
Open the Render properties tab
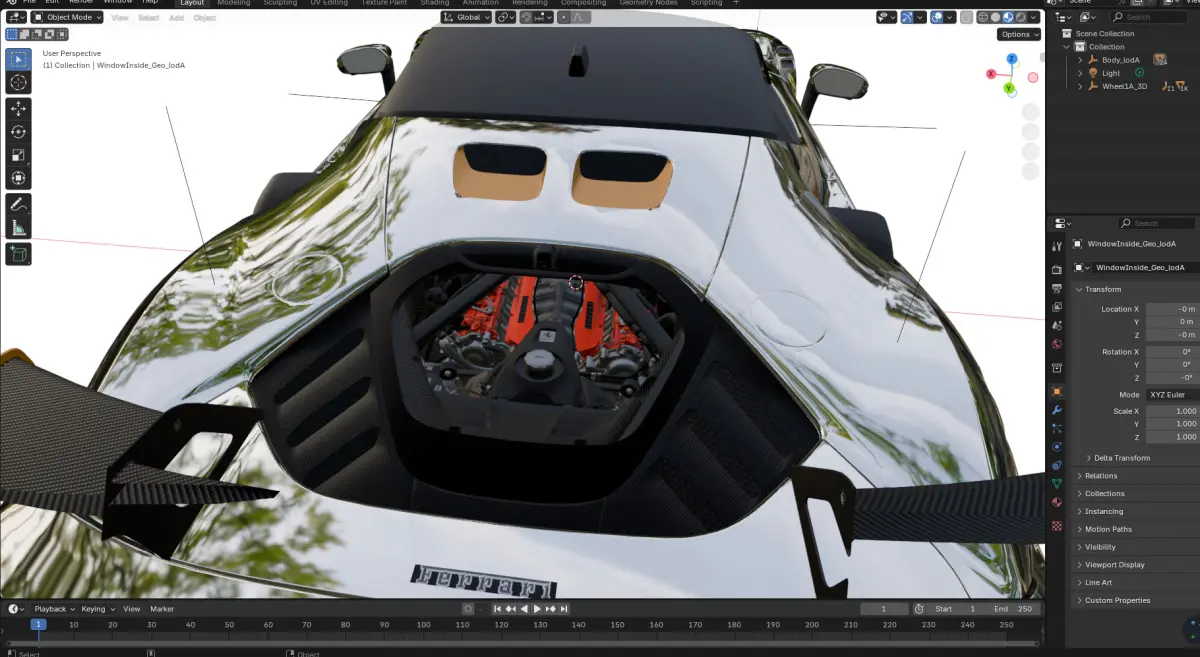[1057, 270]
